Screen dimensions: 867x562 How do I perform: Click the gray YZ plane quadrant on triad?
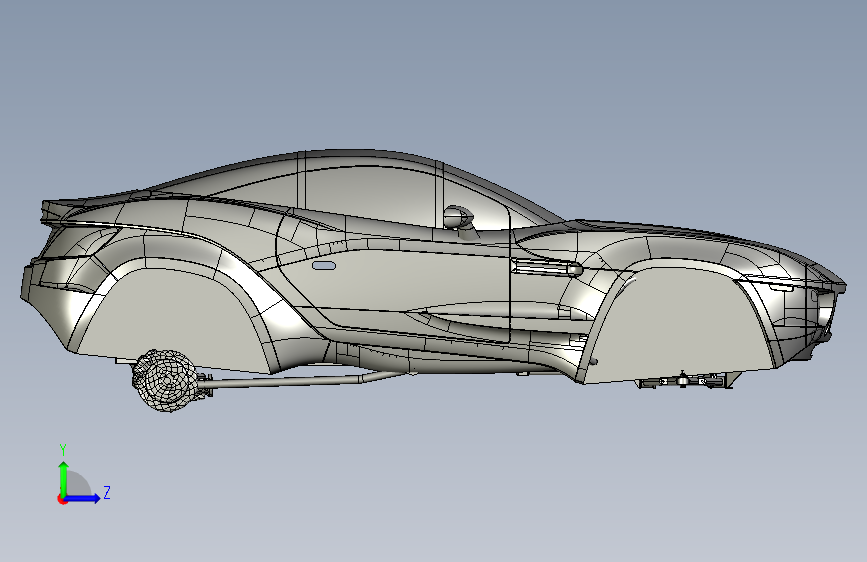pos(79,483)
